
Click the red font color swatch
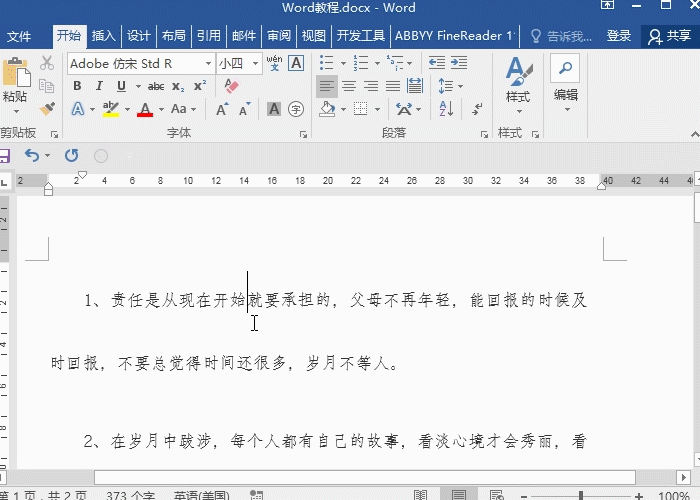pyautogui.click(x=145, y=109)
